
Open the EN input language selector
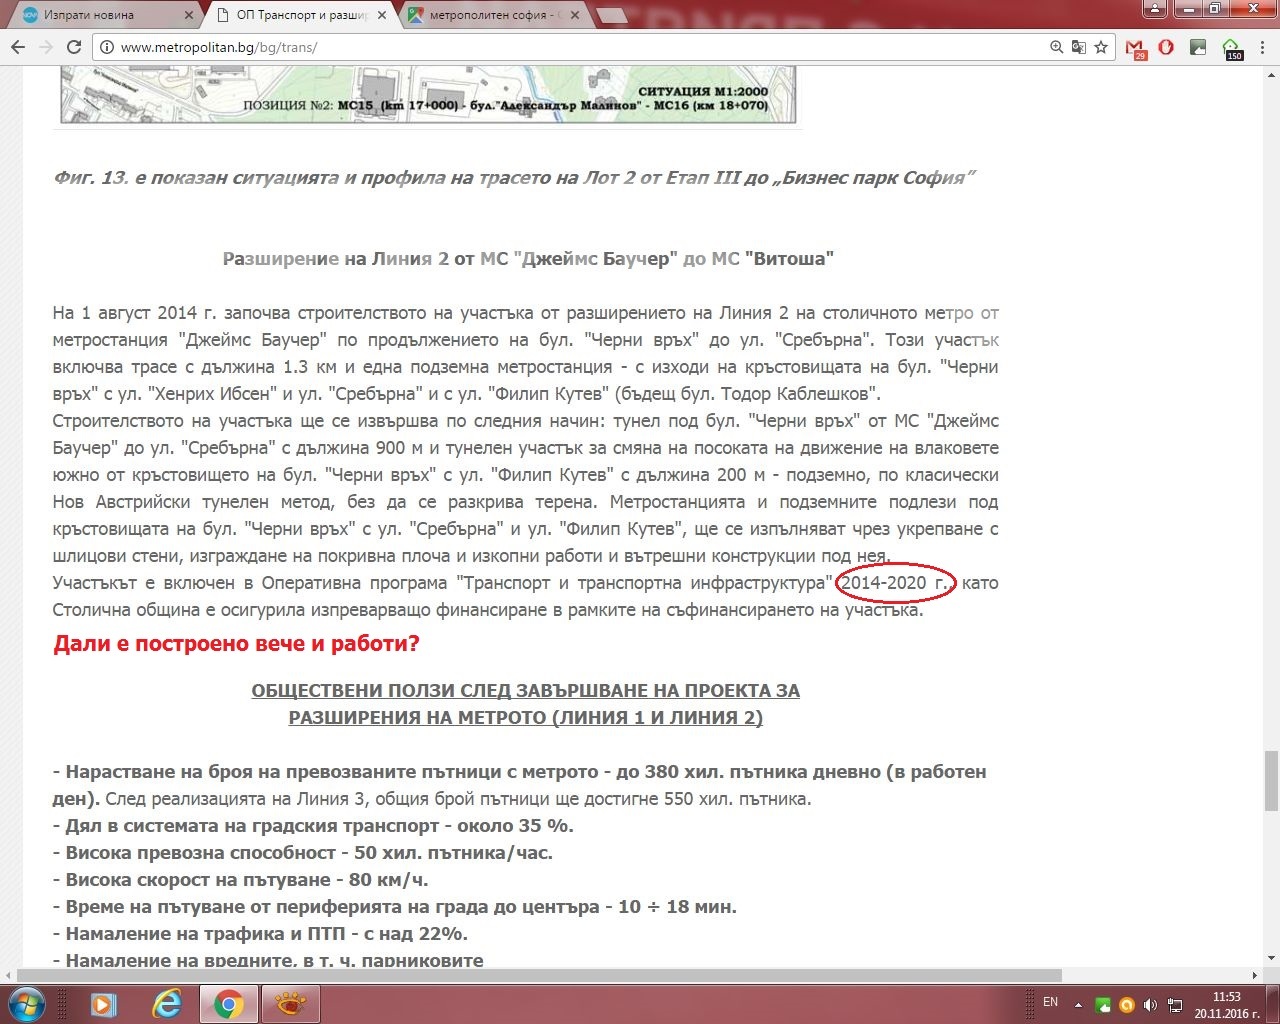pos(1050,1002)
